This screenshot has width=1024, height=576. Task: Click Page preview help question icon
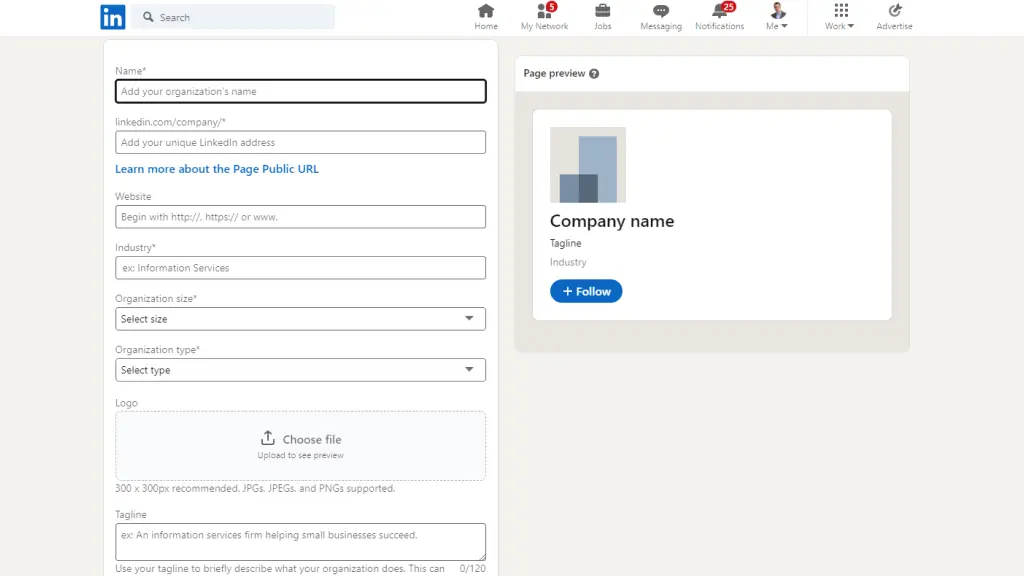pyautogui.click(x=594, y=73)
